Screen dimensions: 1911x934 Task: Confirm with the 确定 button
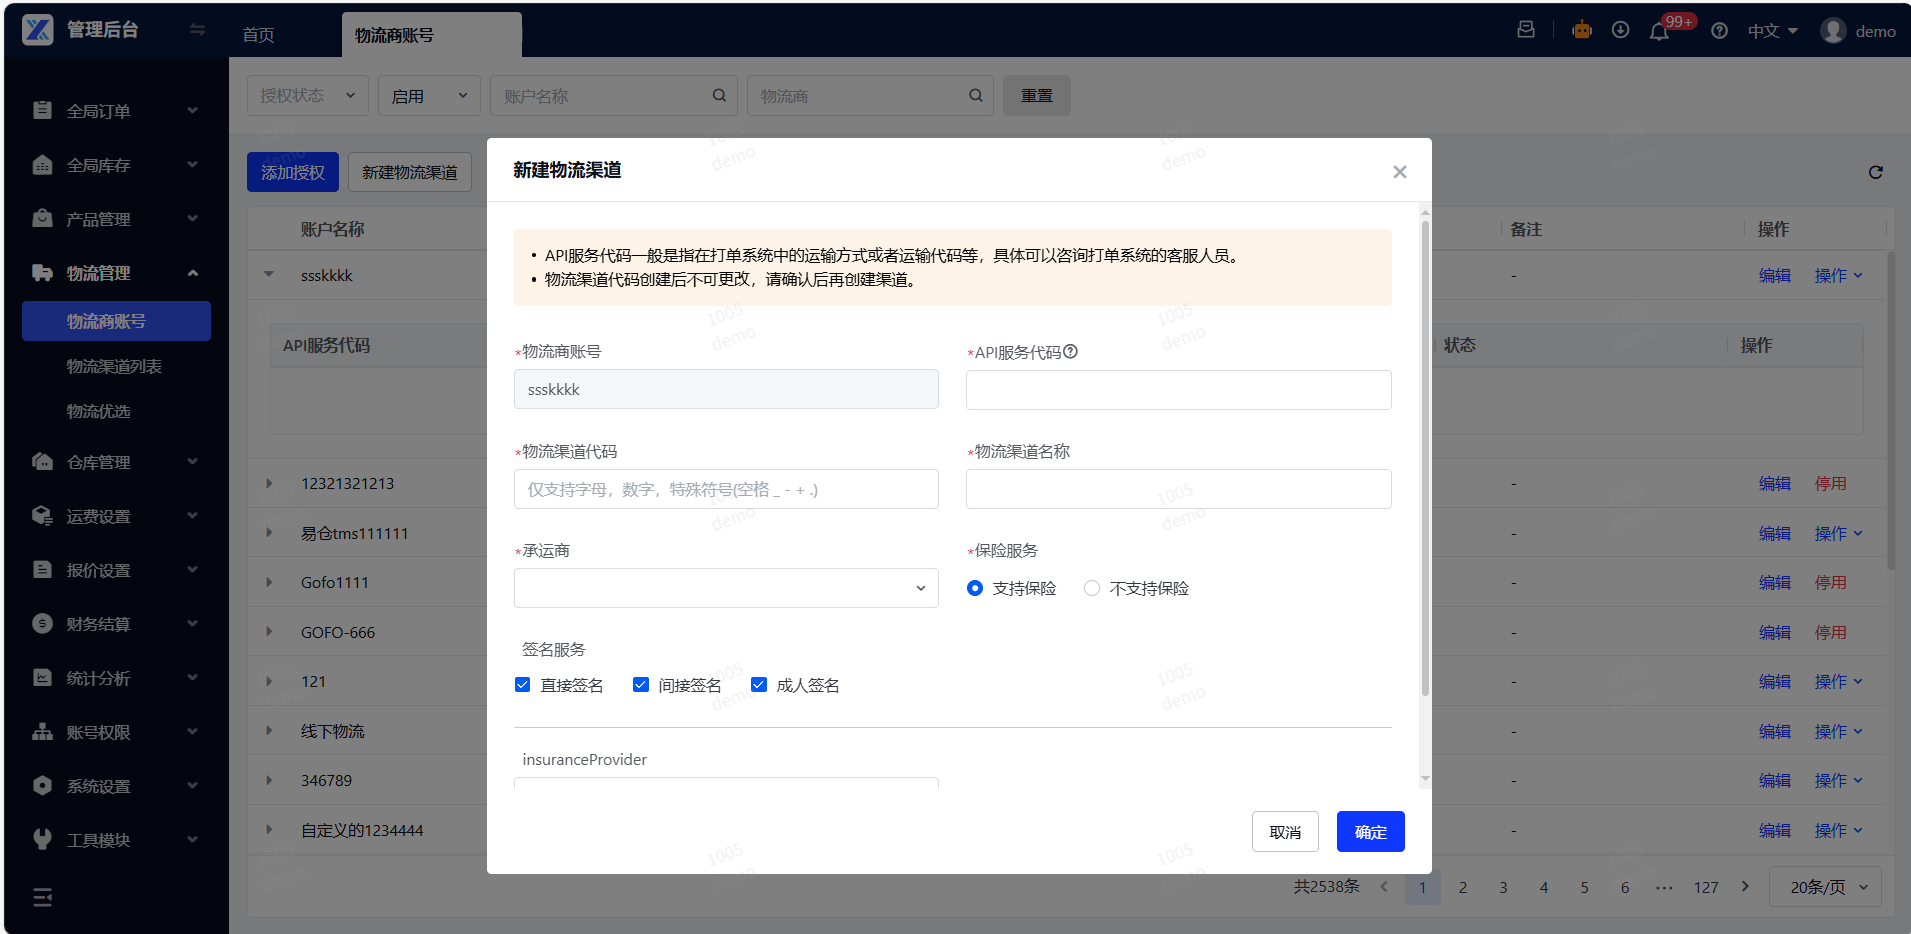[1371, 832]
